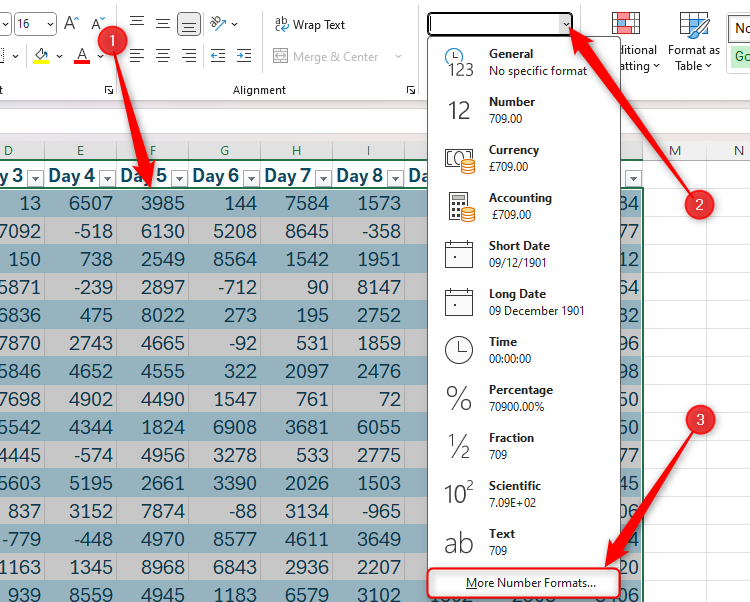
Task: Open the number format dropdown arrow
Action: click(566, 24)
